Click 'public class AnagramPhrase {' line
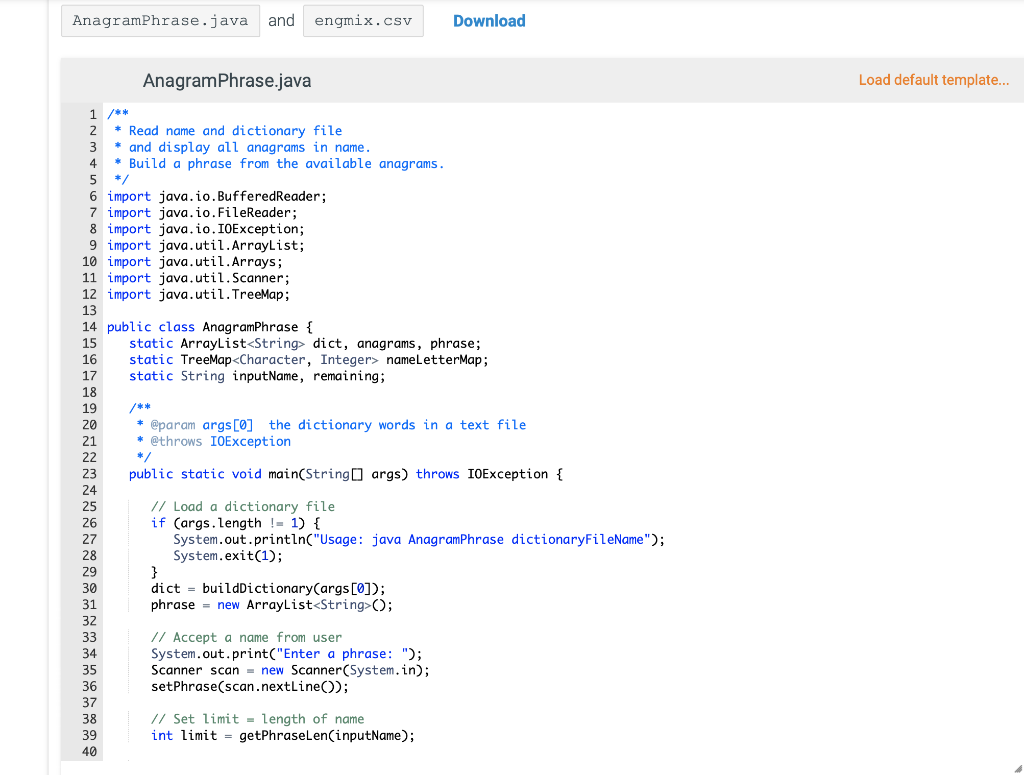 210,327
